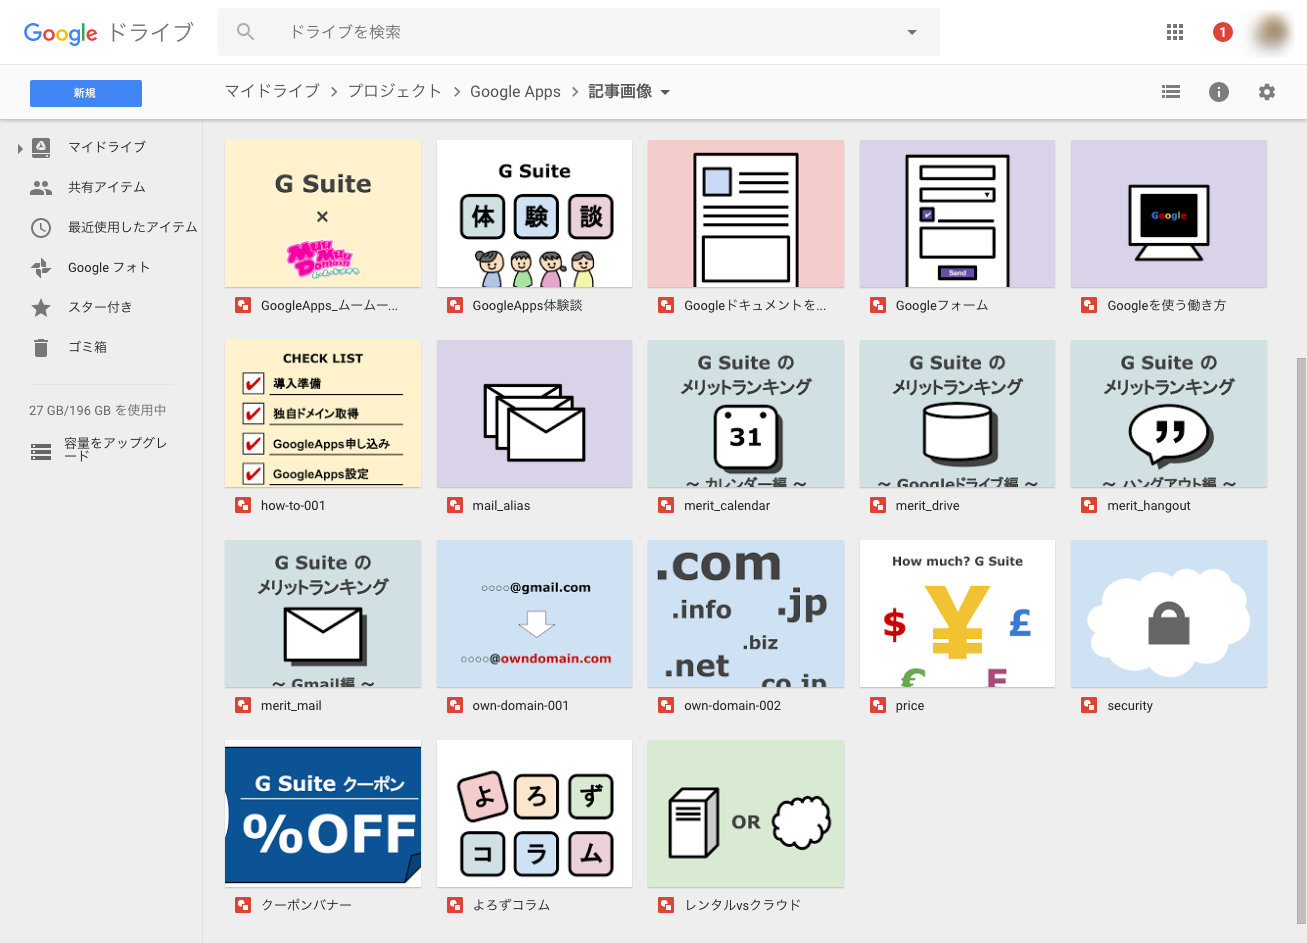Go to プロジェクト in breadcrumb
This screenshot has height=943, width=1307.
click(394, 91)
